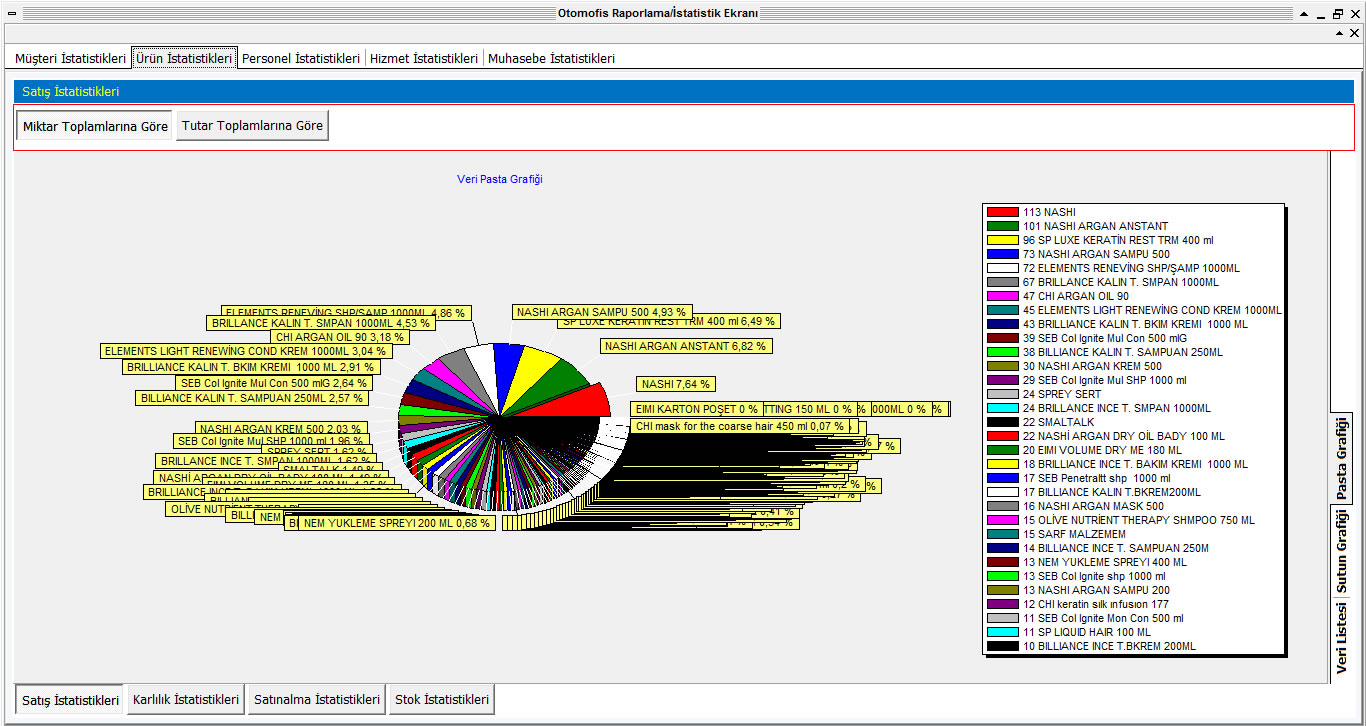The height and width of the screenshot is (726, 1366).
Task: Click Tutar Toplamlarına Göre button
Action: point(252,126)
